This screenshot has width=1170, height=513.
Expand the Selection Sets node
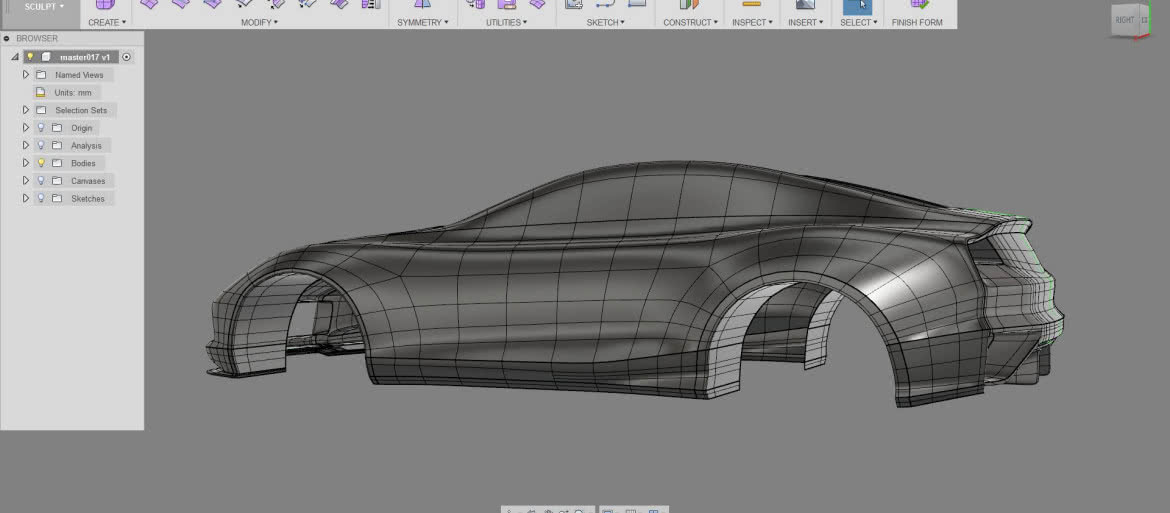pos(25,110)
